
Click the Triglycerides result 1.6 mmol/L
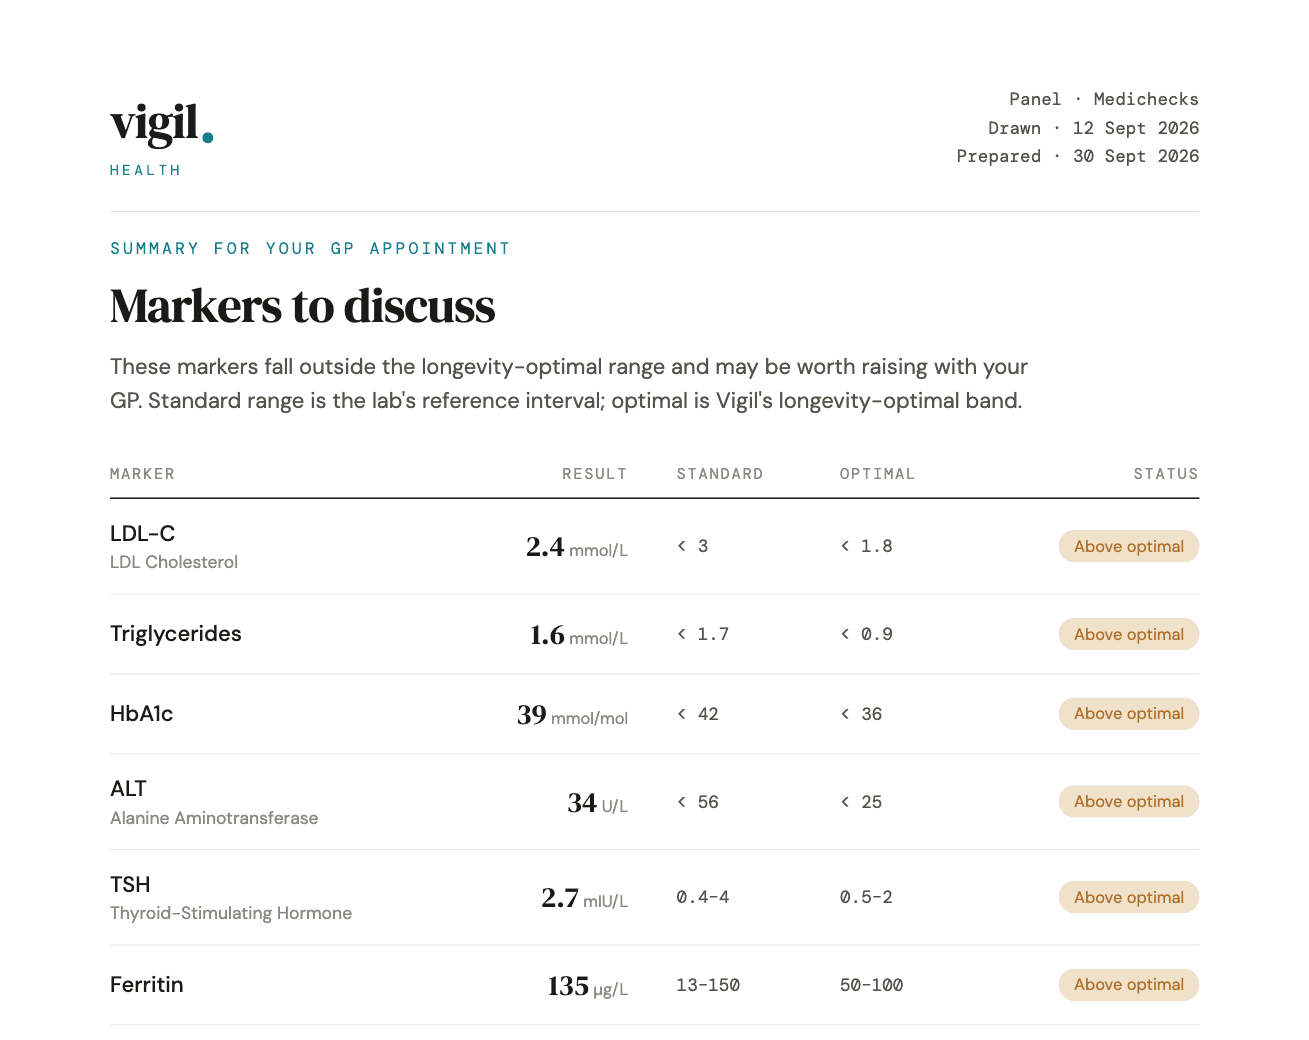(579, 635)
